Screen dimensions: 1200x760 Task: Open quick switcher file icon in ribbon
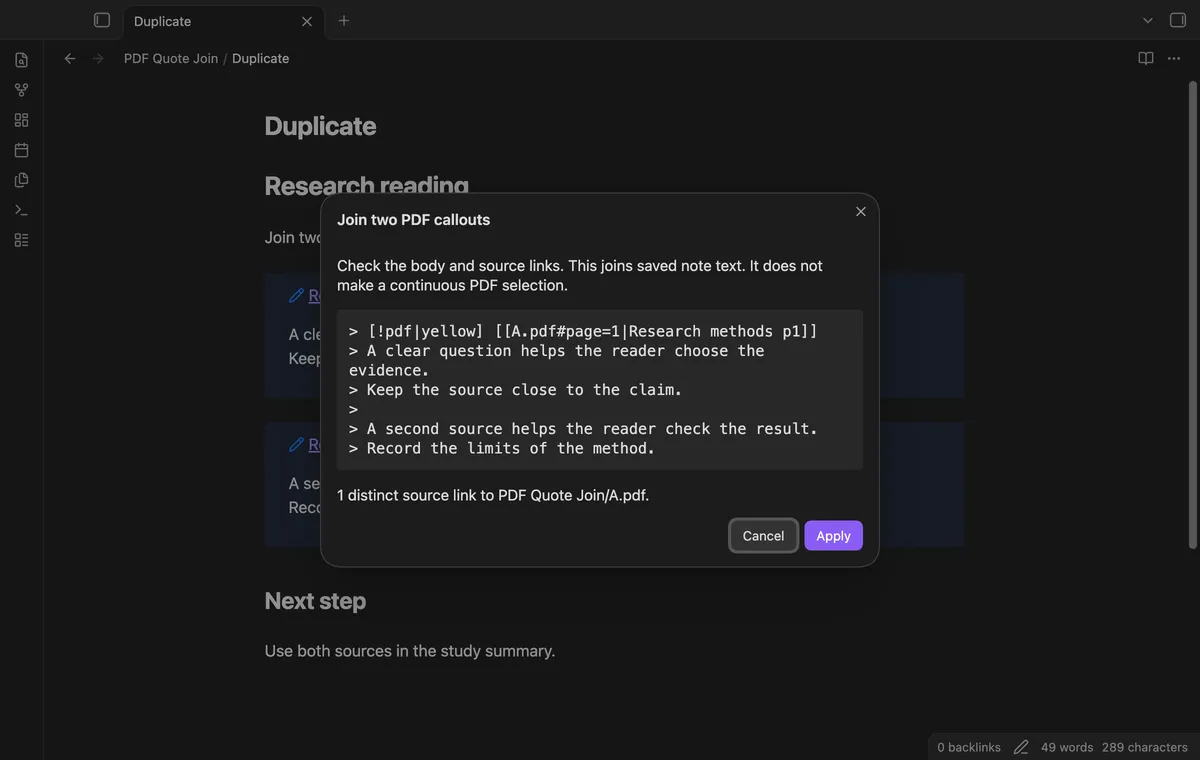point(21,60)
